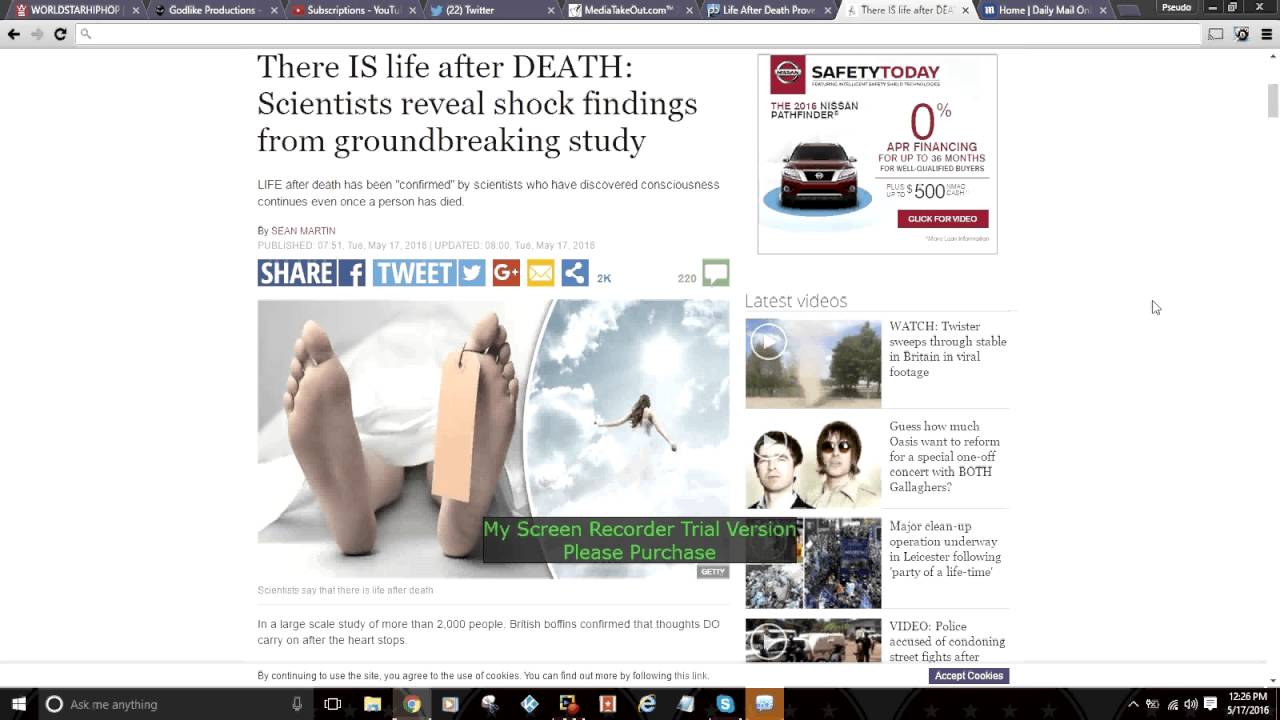The height and width of the screenshot is (720, 1280).
Task: Show hidden tray icons chevron
Action: tap(1133, 704)
